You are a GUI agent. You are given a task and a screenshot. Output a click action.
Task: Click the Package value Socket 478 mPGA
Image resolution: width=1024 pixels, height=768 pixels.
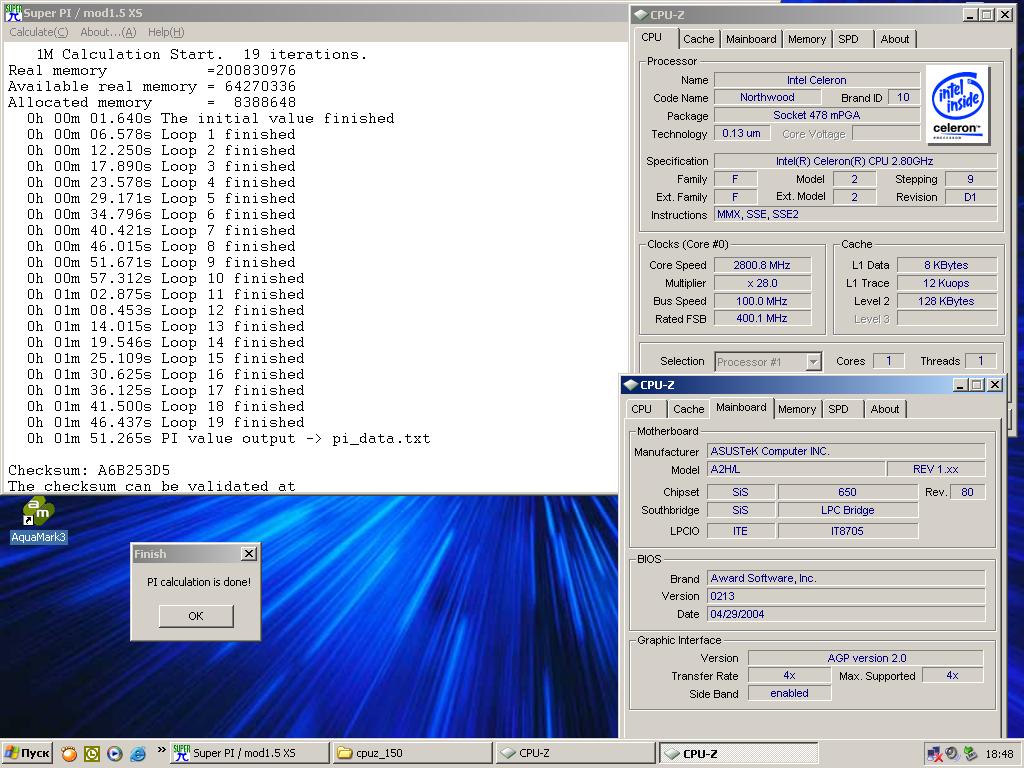816,115
